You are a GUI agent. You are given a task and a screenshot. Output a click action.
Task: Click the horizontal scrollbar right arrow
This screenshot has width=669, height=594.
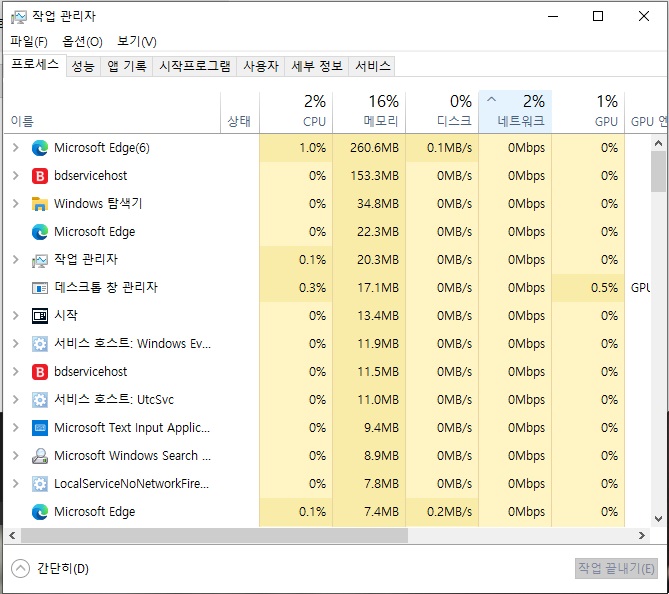pos(642,536)
